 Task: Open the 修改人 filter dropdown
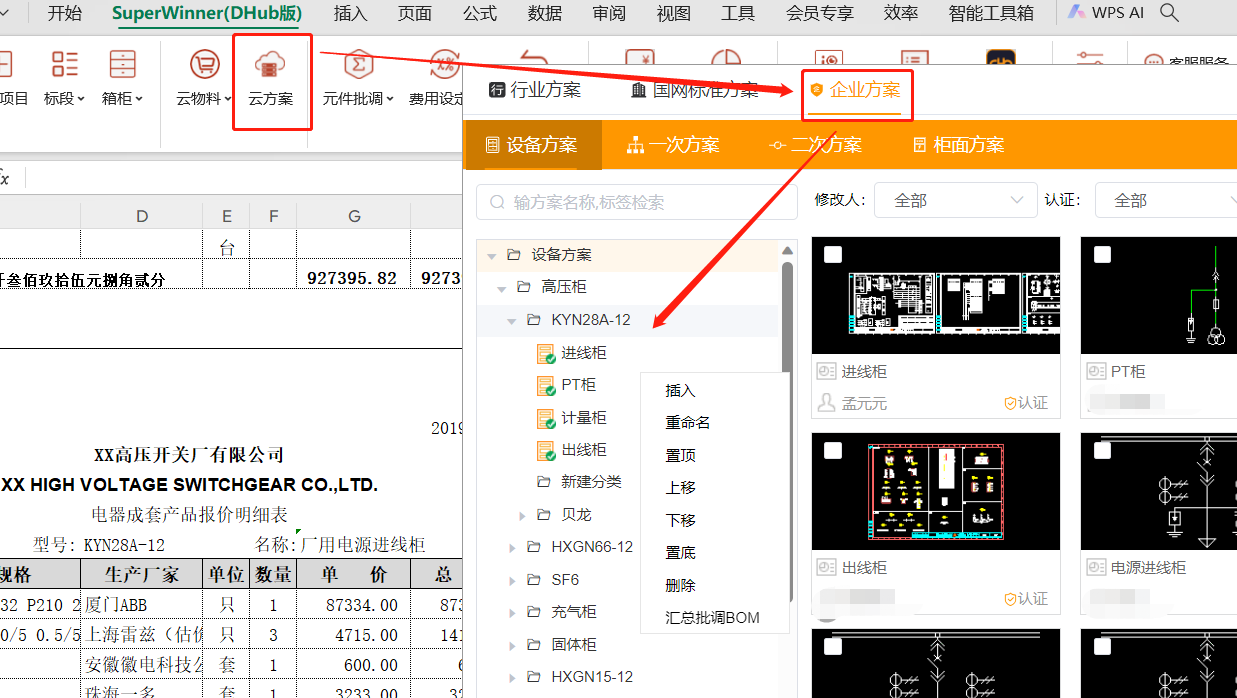point(955,201)
